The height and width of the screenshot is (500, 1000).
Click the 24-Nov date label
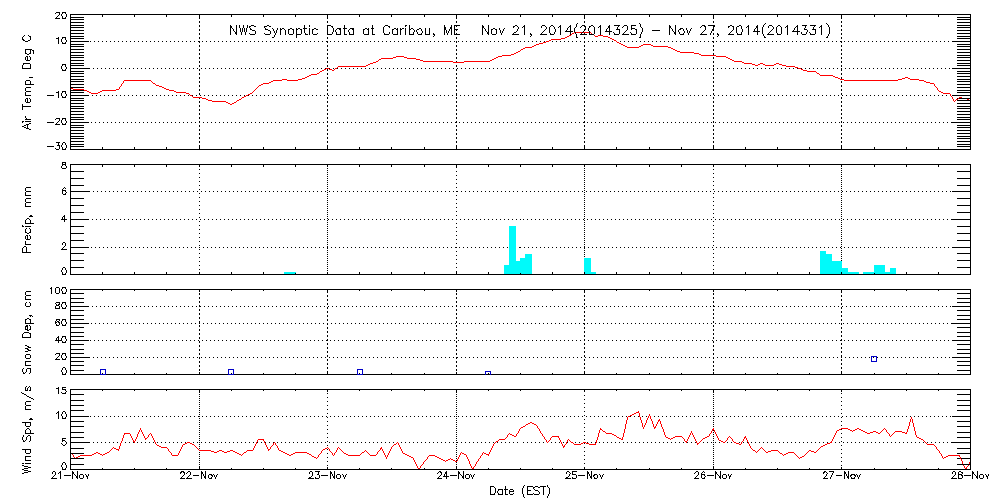point(457,477)
